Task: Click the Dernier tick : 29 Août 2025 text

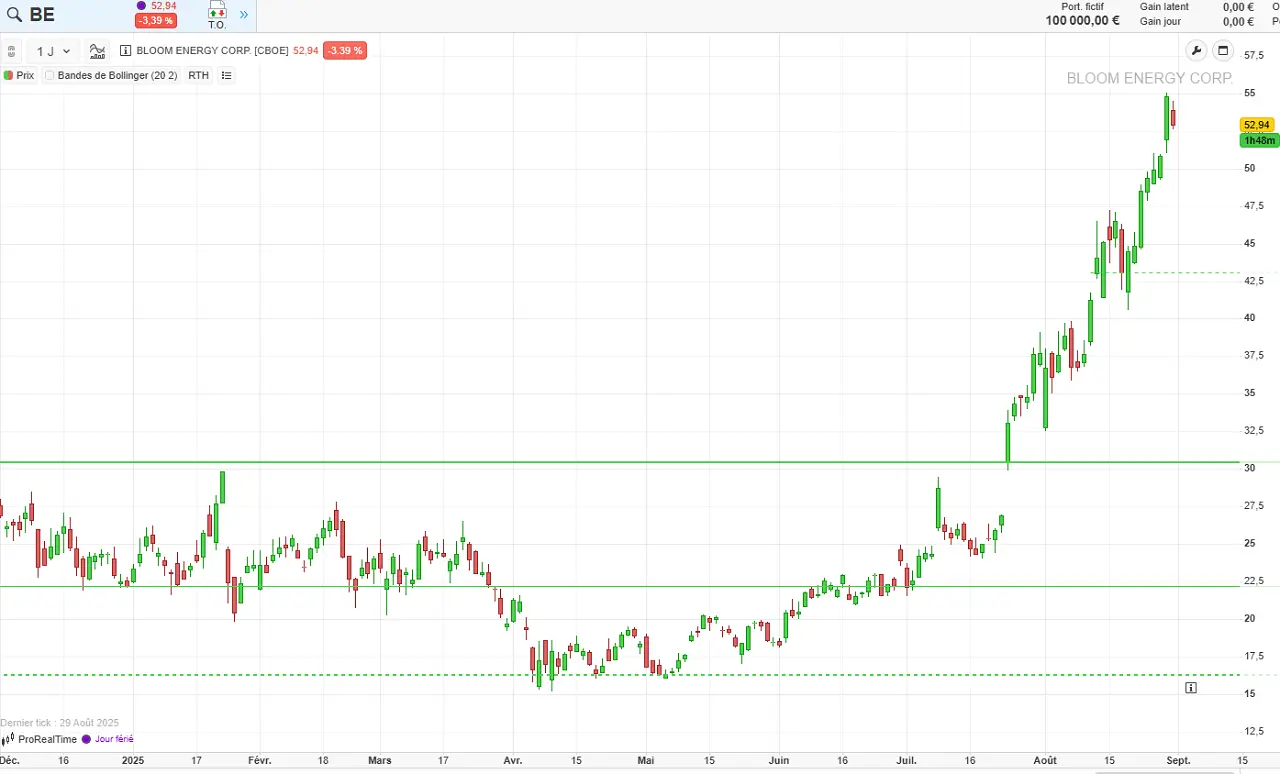Action: click(59, 723)
